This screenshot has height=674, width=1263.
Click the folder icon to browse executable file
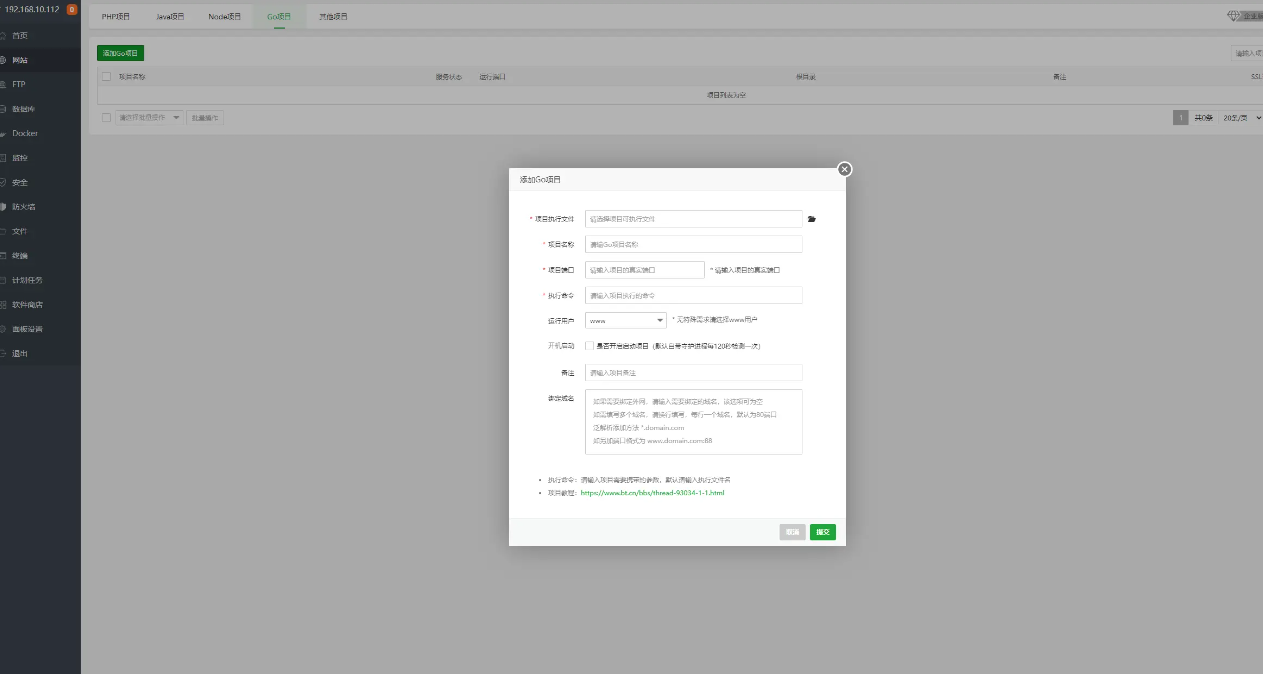tap(812, 219)
